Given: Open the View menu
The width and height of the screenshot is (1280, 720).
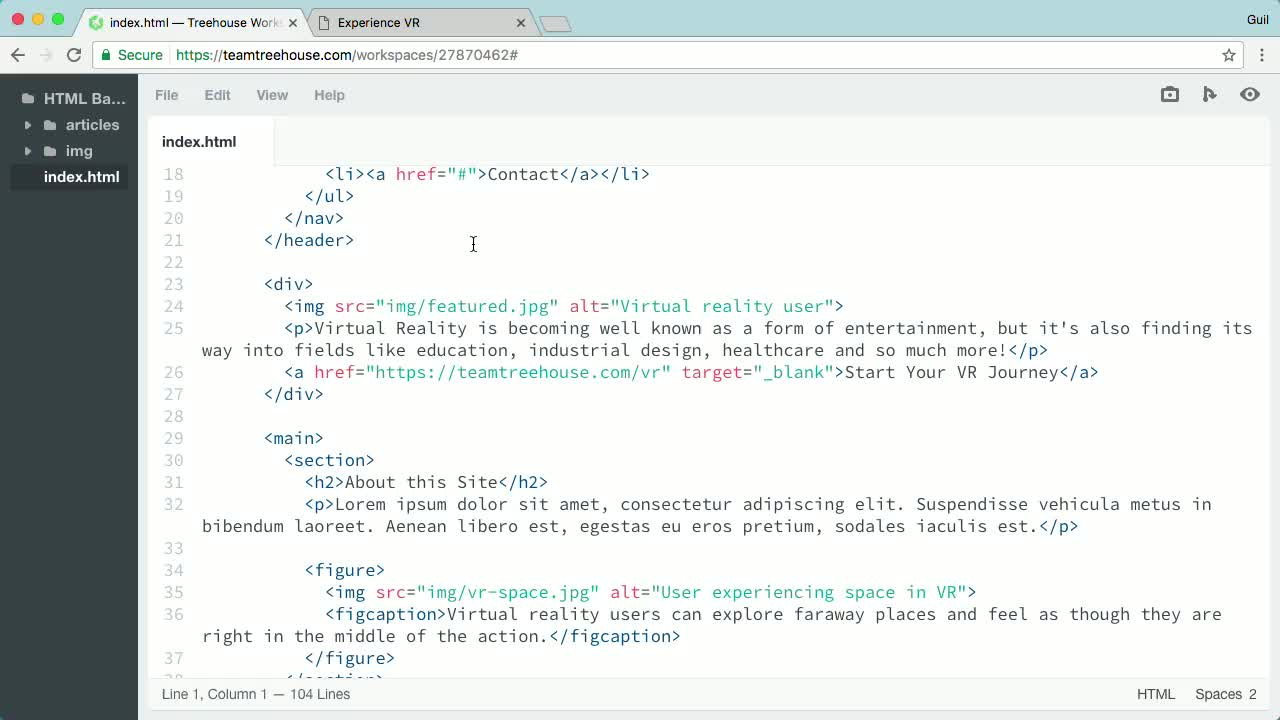Looking at the screenshot, I should (272, 95).
